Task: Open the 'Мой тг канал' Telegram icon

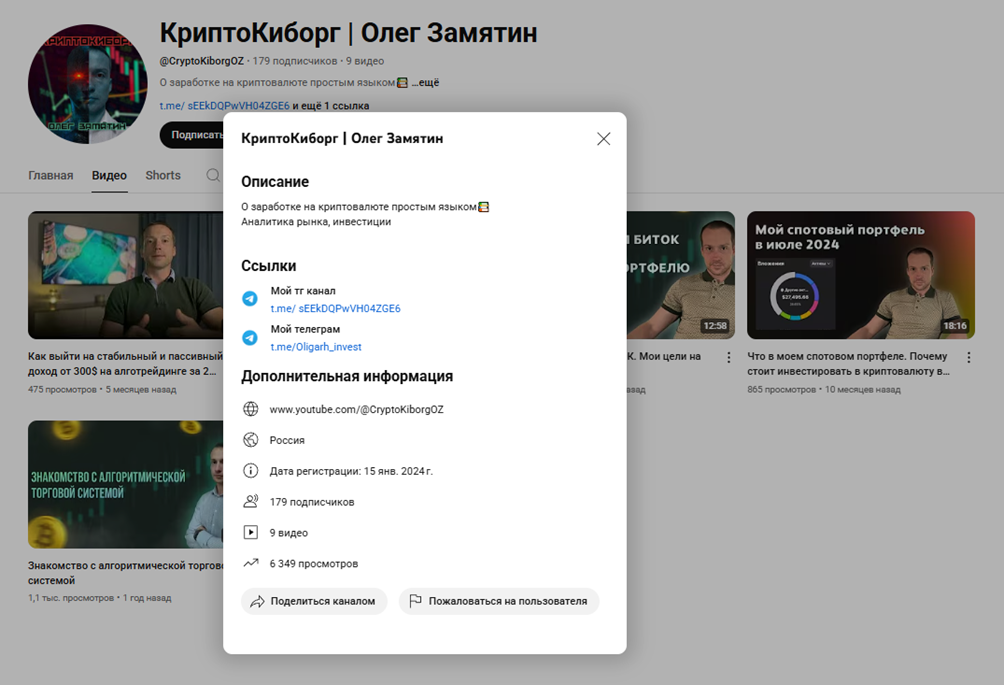Action: click(x=250, y=299)
